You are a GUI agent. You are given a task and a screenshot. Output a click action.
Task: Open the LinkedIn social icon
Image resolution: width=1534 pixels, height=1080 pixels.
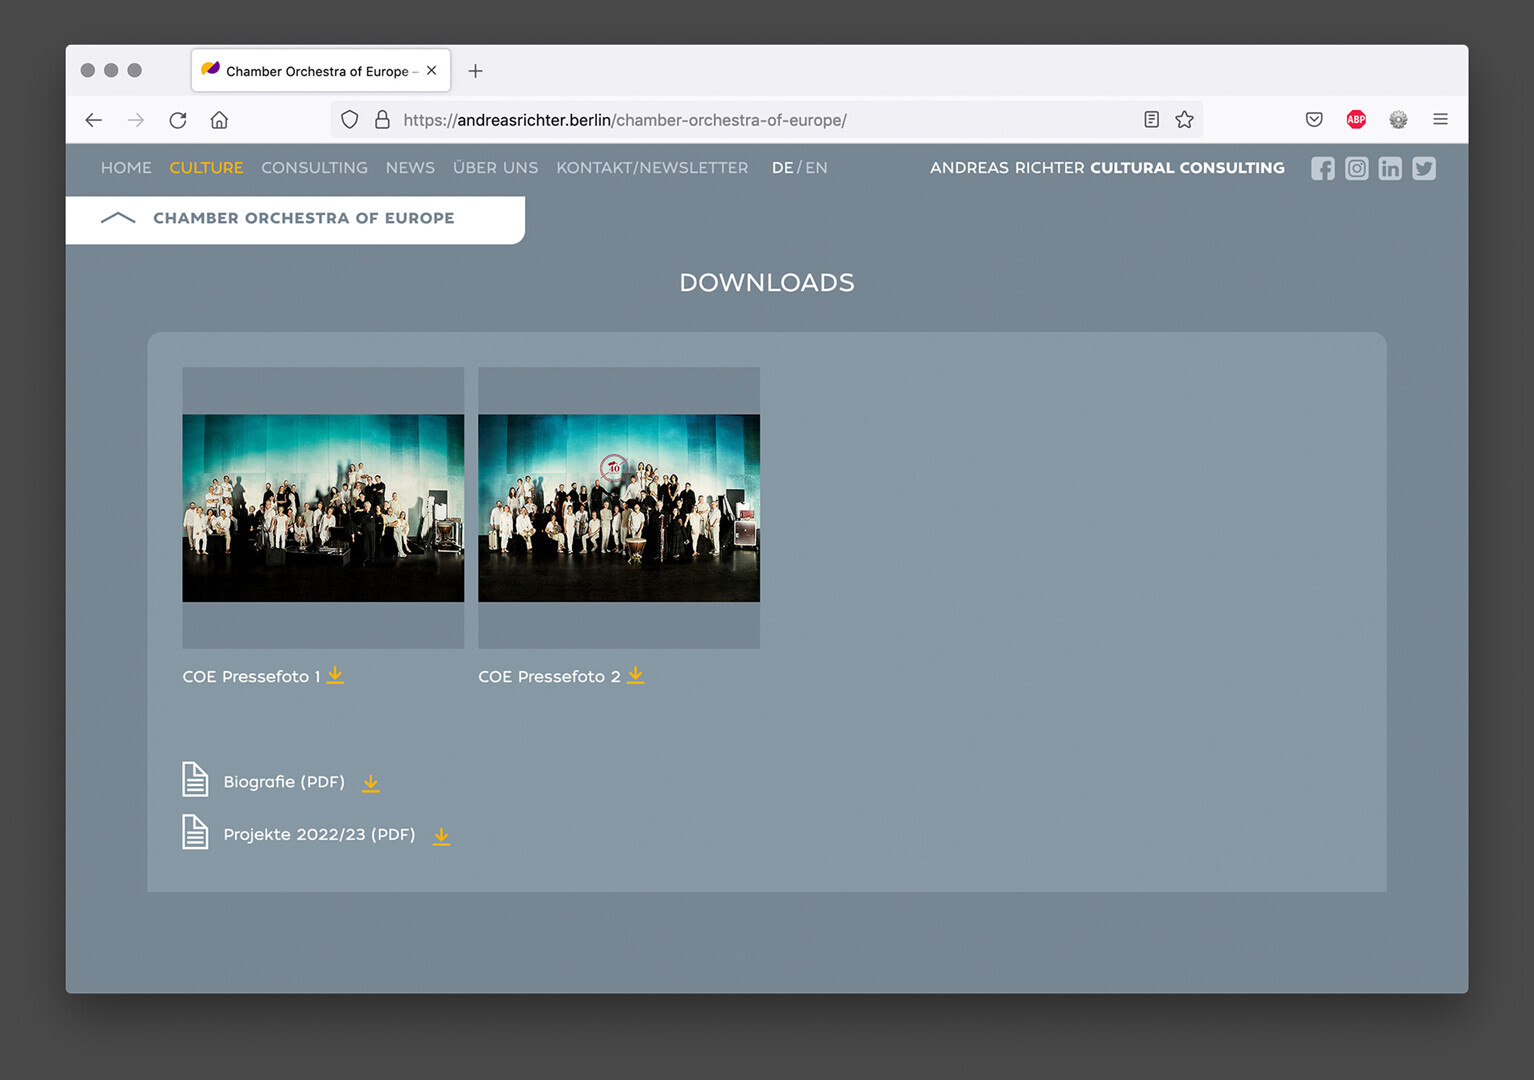[x=1390, y=169]
